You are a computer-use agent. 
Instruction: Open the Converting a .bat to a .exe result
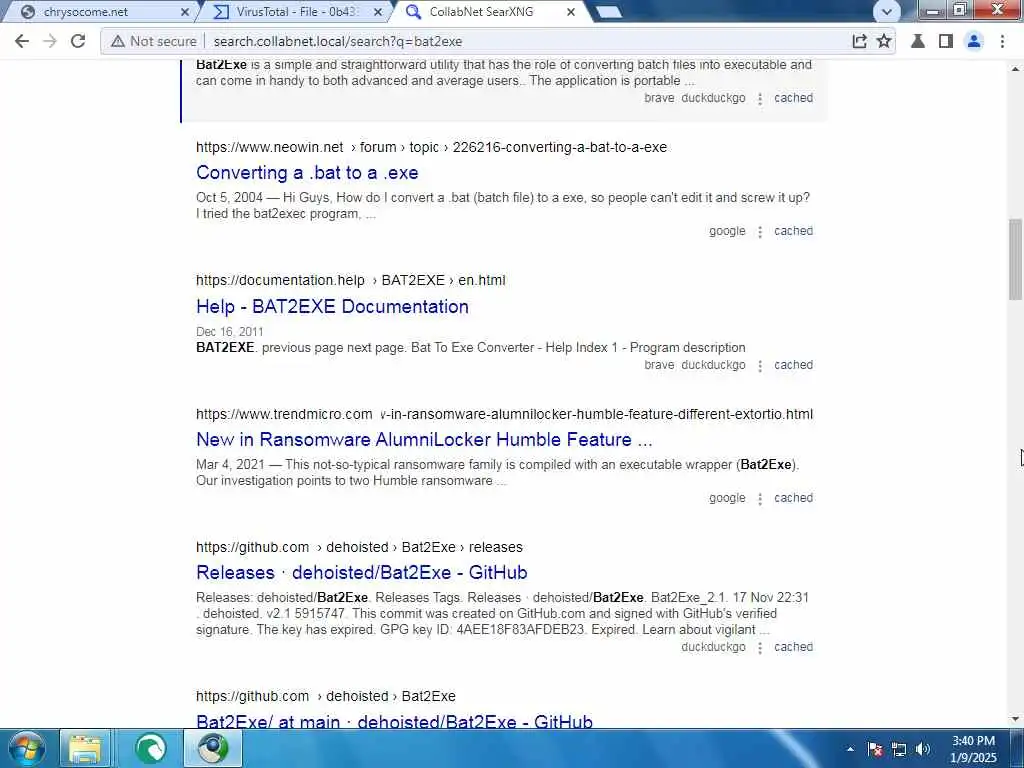[307, 172]
